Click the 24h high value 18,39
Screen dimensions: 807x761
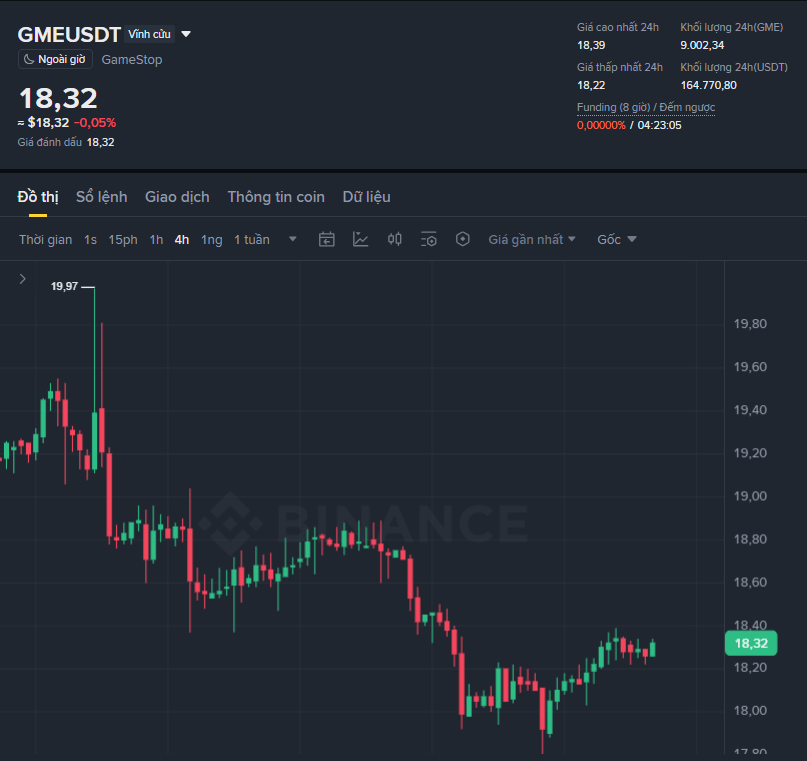point(591,45)
